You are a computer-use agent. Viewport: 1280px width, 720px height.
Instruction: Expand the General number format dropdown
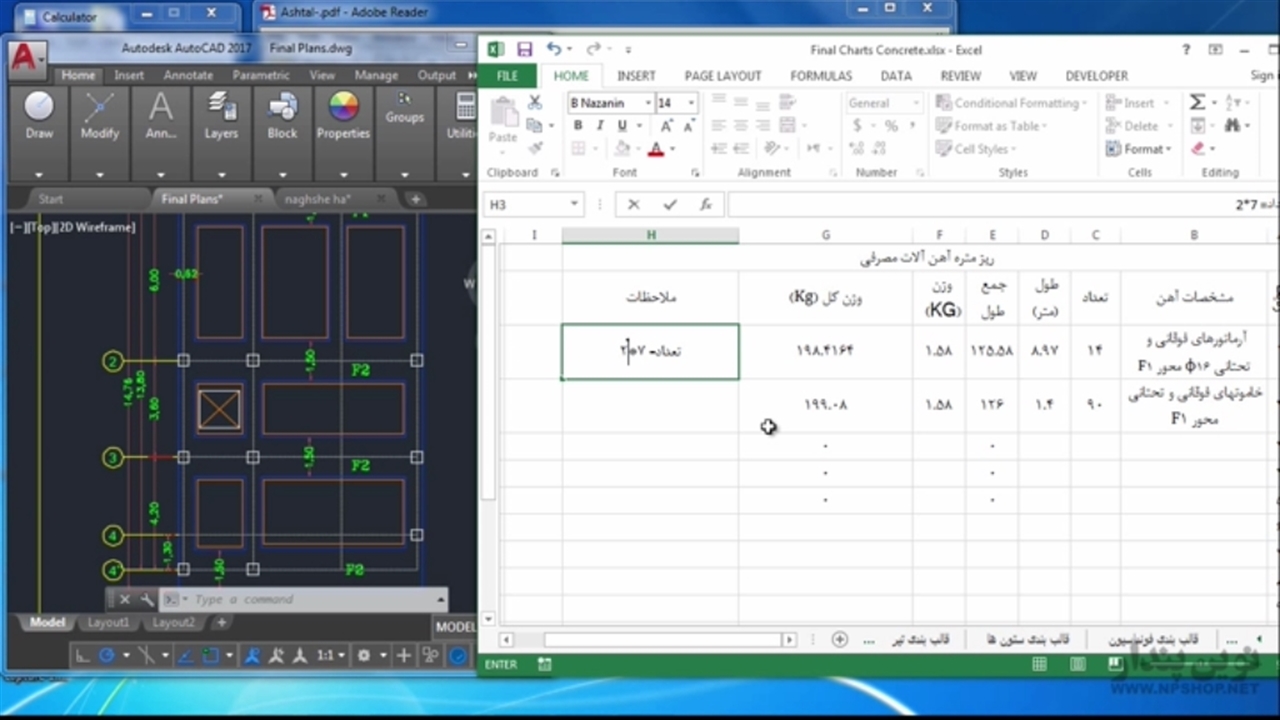pyautogui.click(x=915, y=103)
